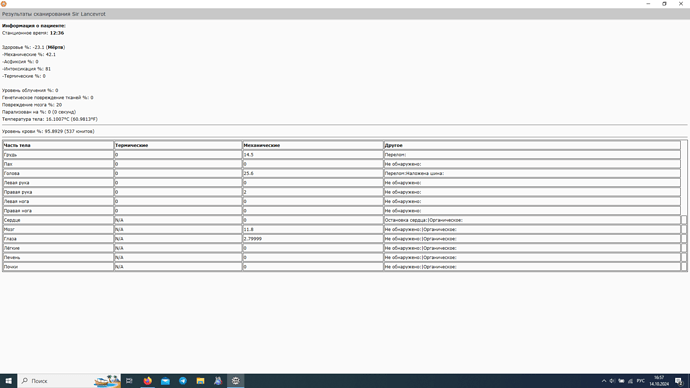Switch the РУС keyboard language indicator
This screenshot has height=388, width=690.
[640, 381]
